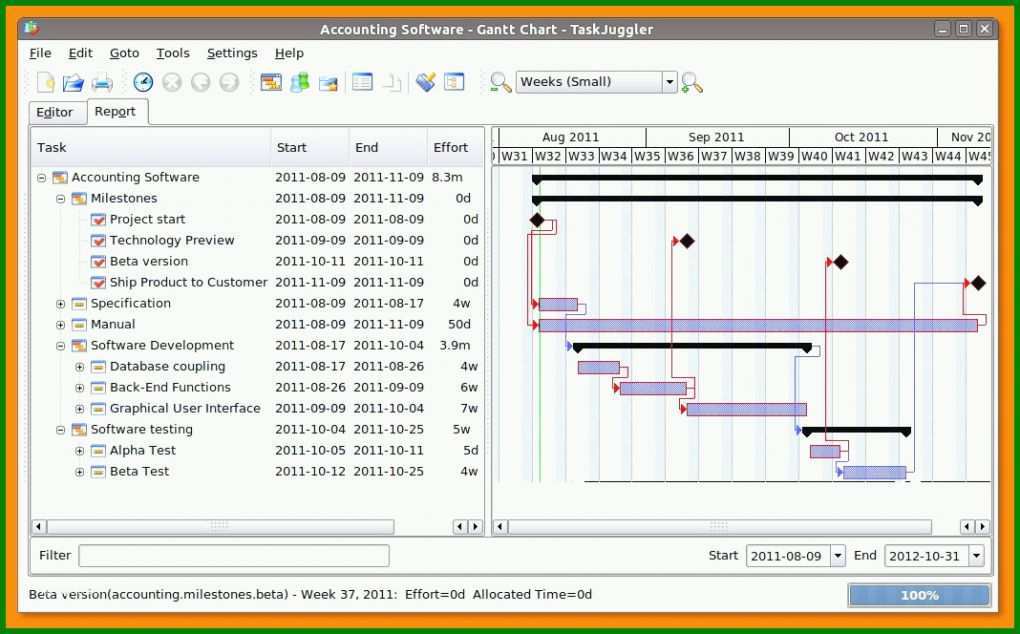Click the Effort column header

tap(455, 148)
